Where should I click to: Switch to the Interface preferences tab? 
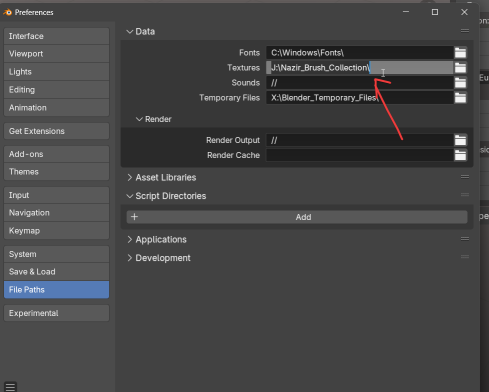[x=56, y=36]
